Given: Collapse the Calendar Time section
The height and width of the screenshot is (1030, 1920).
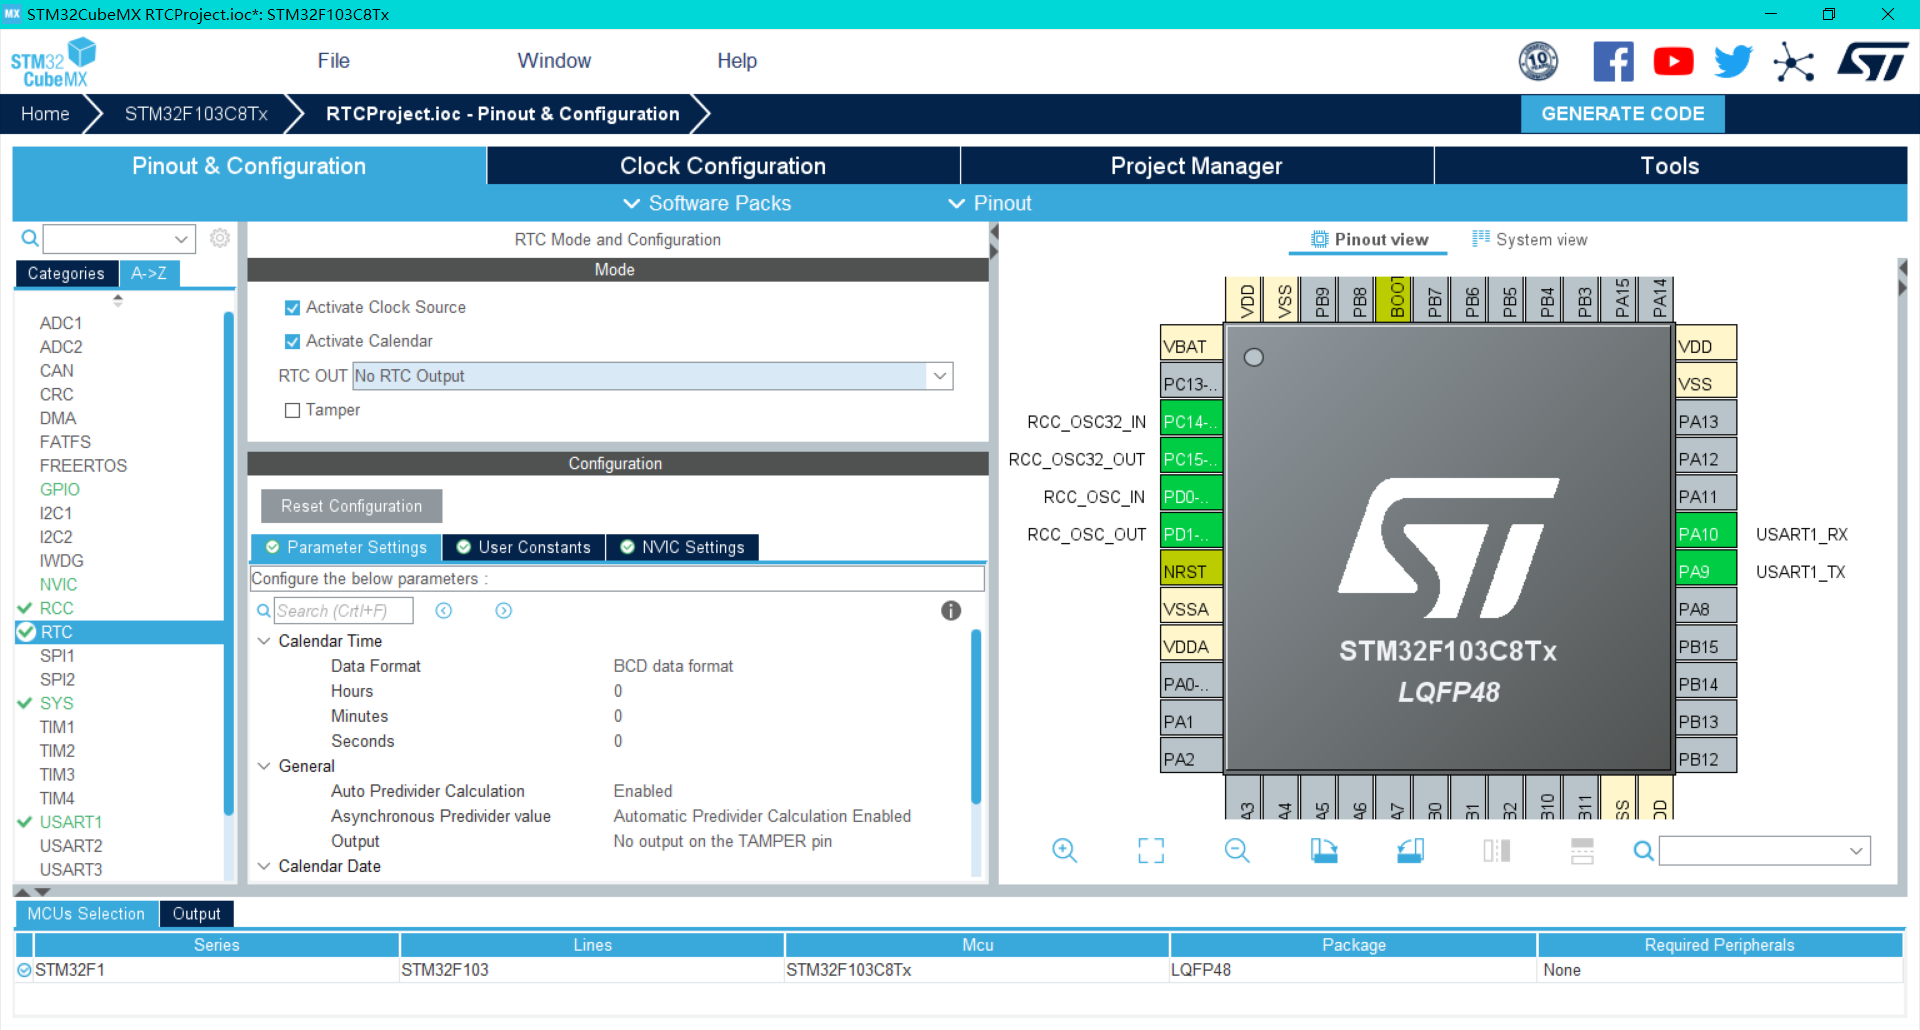Looking at the screenshot, I should (264, 641).
